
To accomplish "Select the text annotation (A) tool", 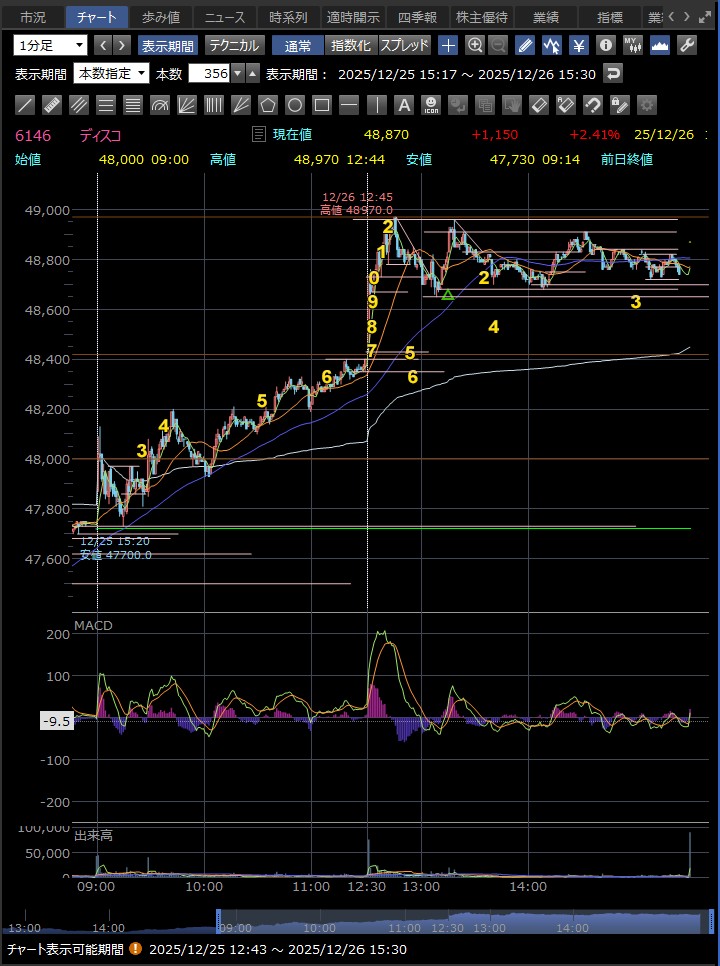I will 404,105.
